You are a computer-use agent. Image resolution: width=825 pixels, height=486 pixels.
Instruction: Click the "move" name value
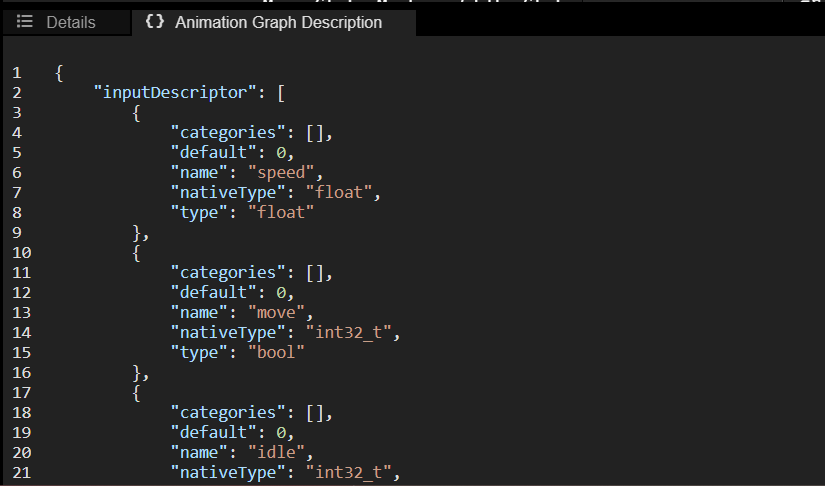[x=276, y=312]
